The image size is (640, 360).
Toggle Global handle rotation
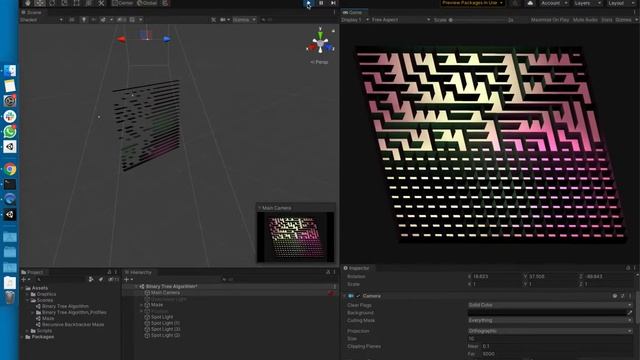pos(147,3)
